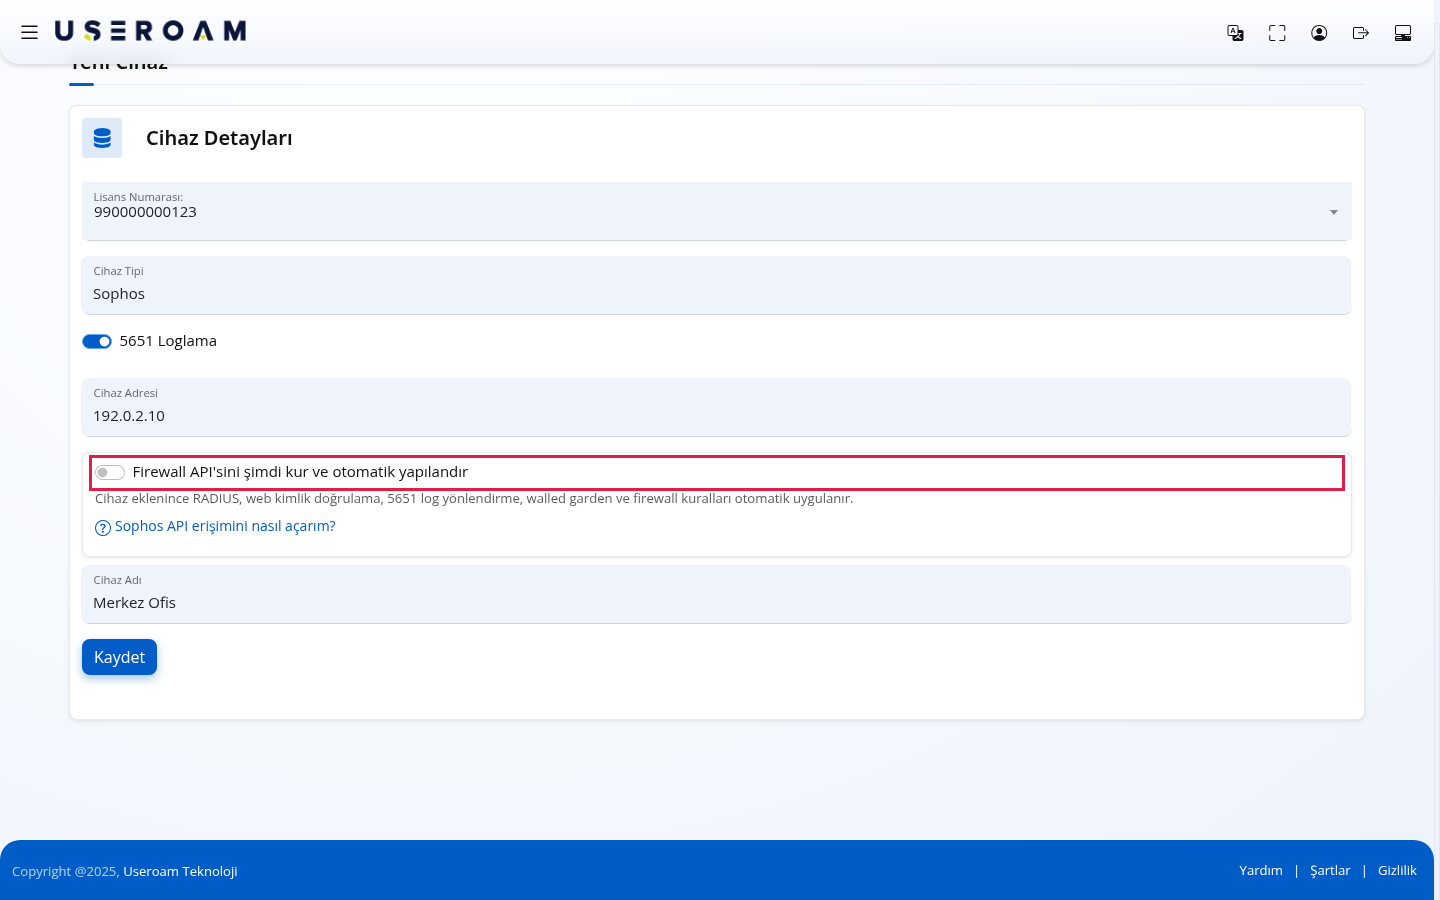Click Useroam Teknoloji in the footer
The width and height of the screenshot is (1440, 900).
pyautogui.click(x=180, y=872)
